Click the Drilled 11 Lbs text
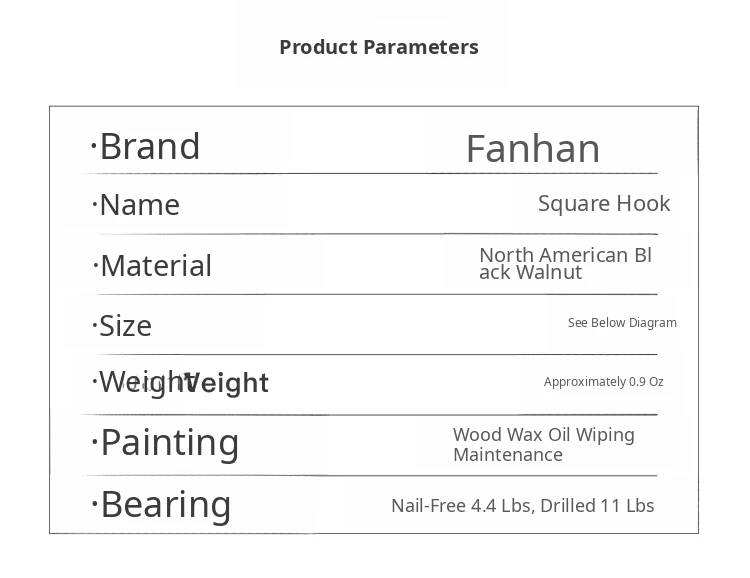This screenshot has width=750, height=578. (x=597, y=506)
